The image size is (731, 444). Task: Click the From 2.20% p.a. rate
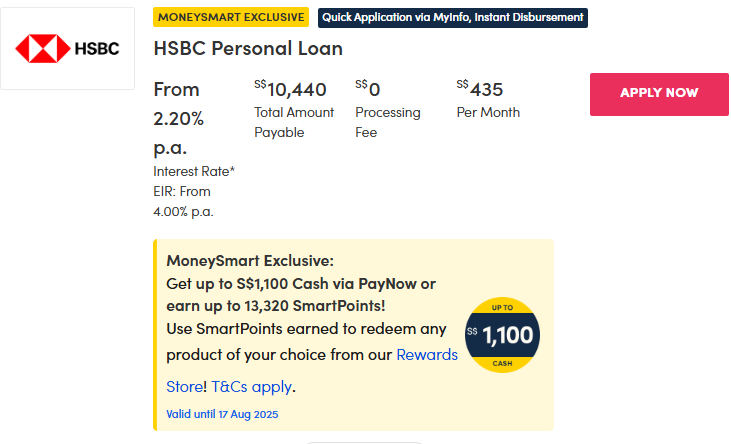tap(178, 118)
